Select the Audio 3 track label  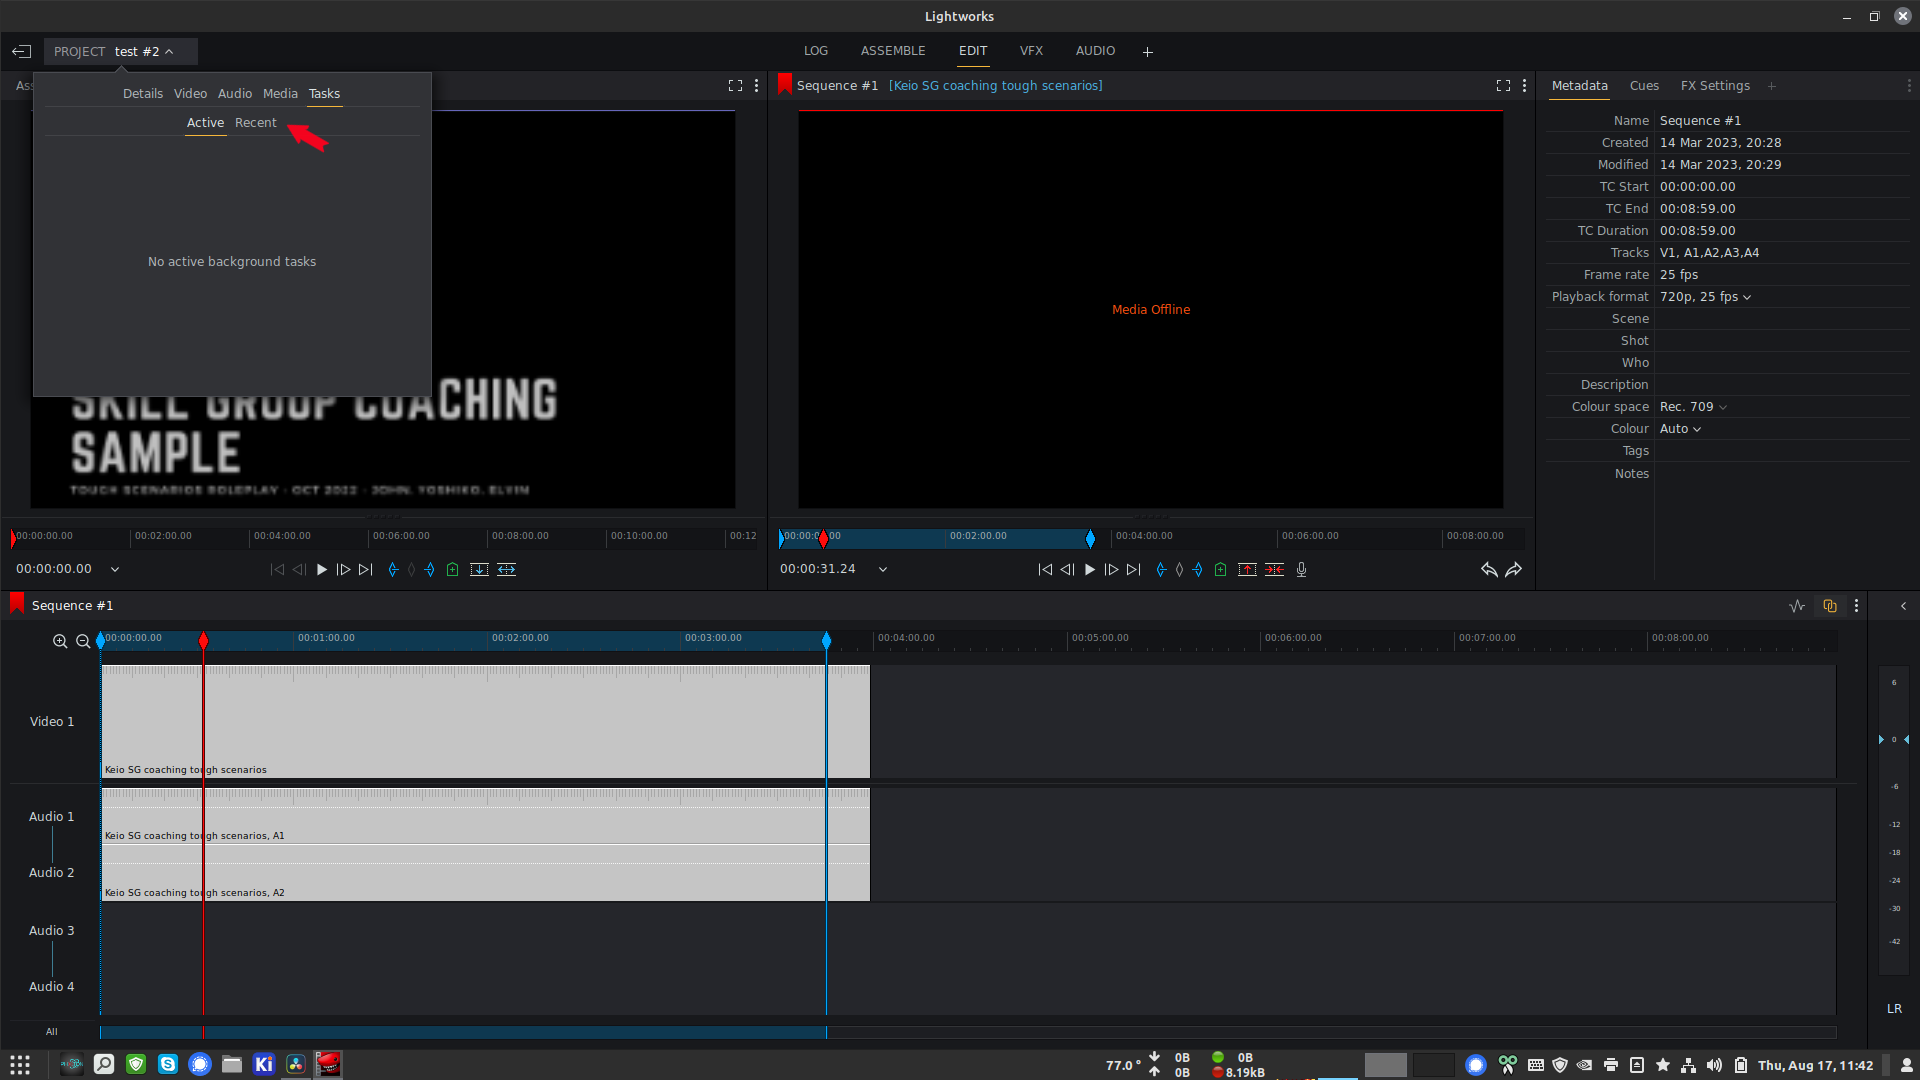[52, 930]
